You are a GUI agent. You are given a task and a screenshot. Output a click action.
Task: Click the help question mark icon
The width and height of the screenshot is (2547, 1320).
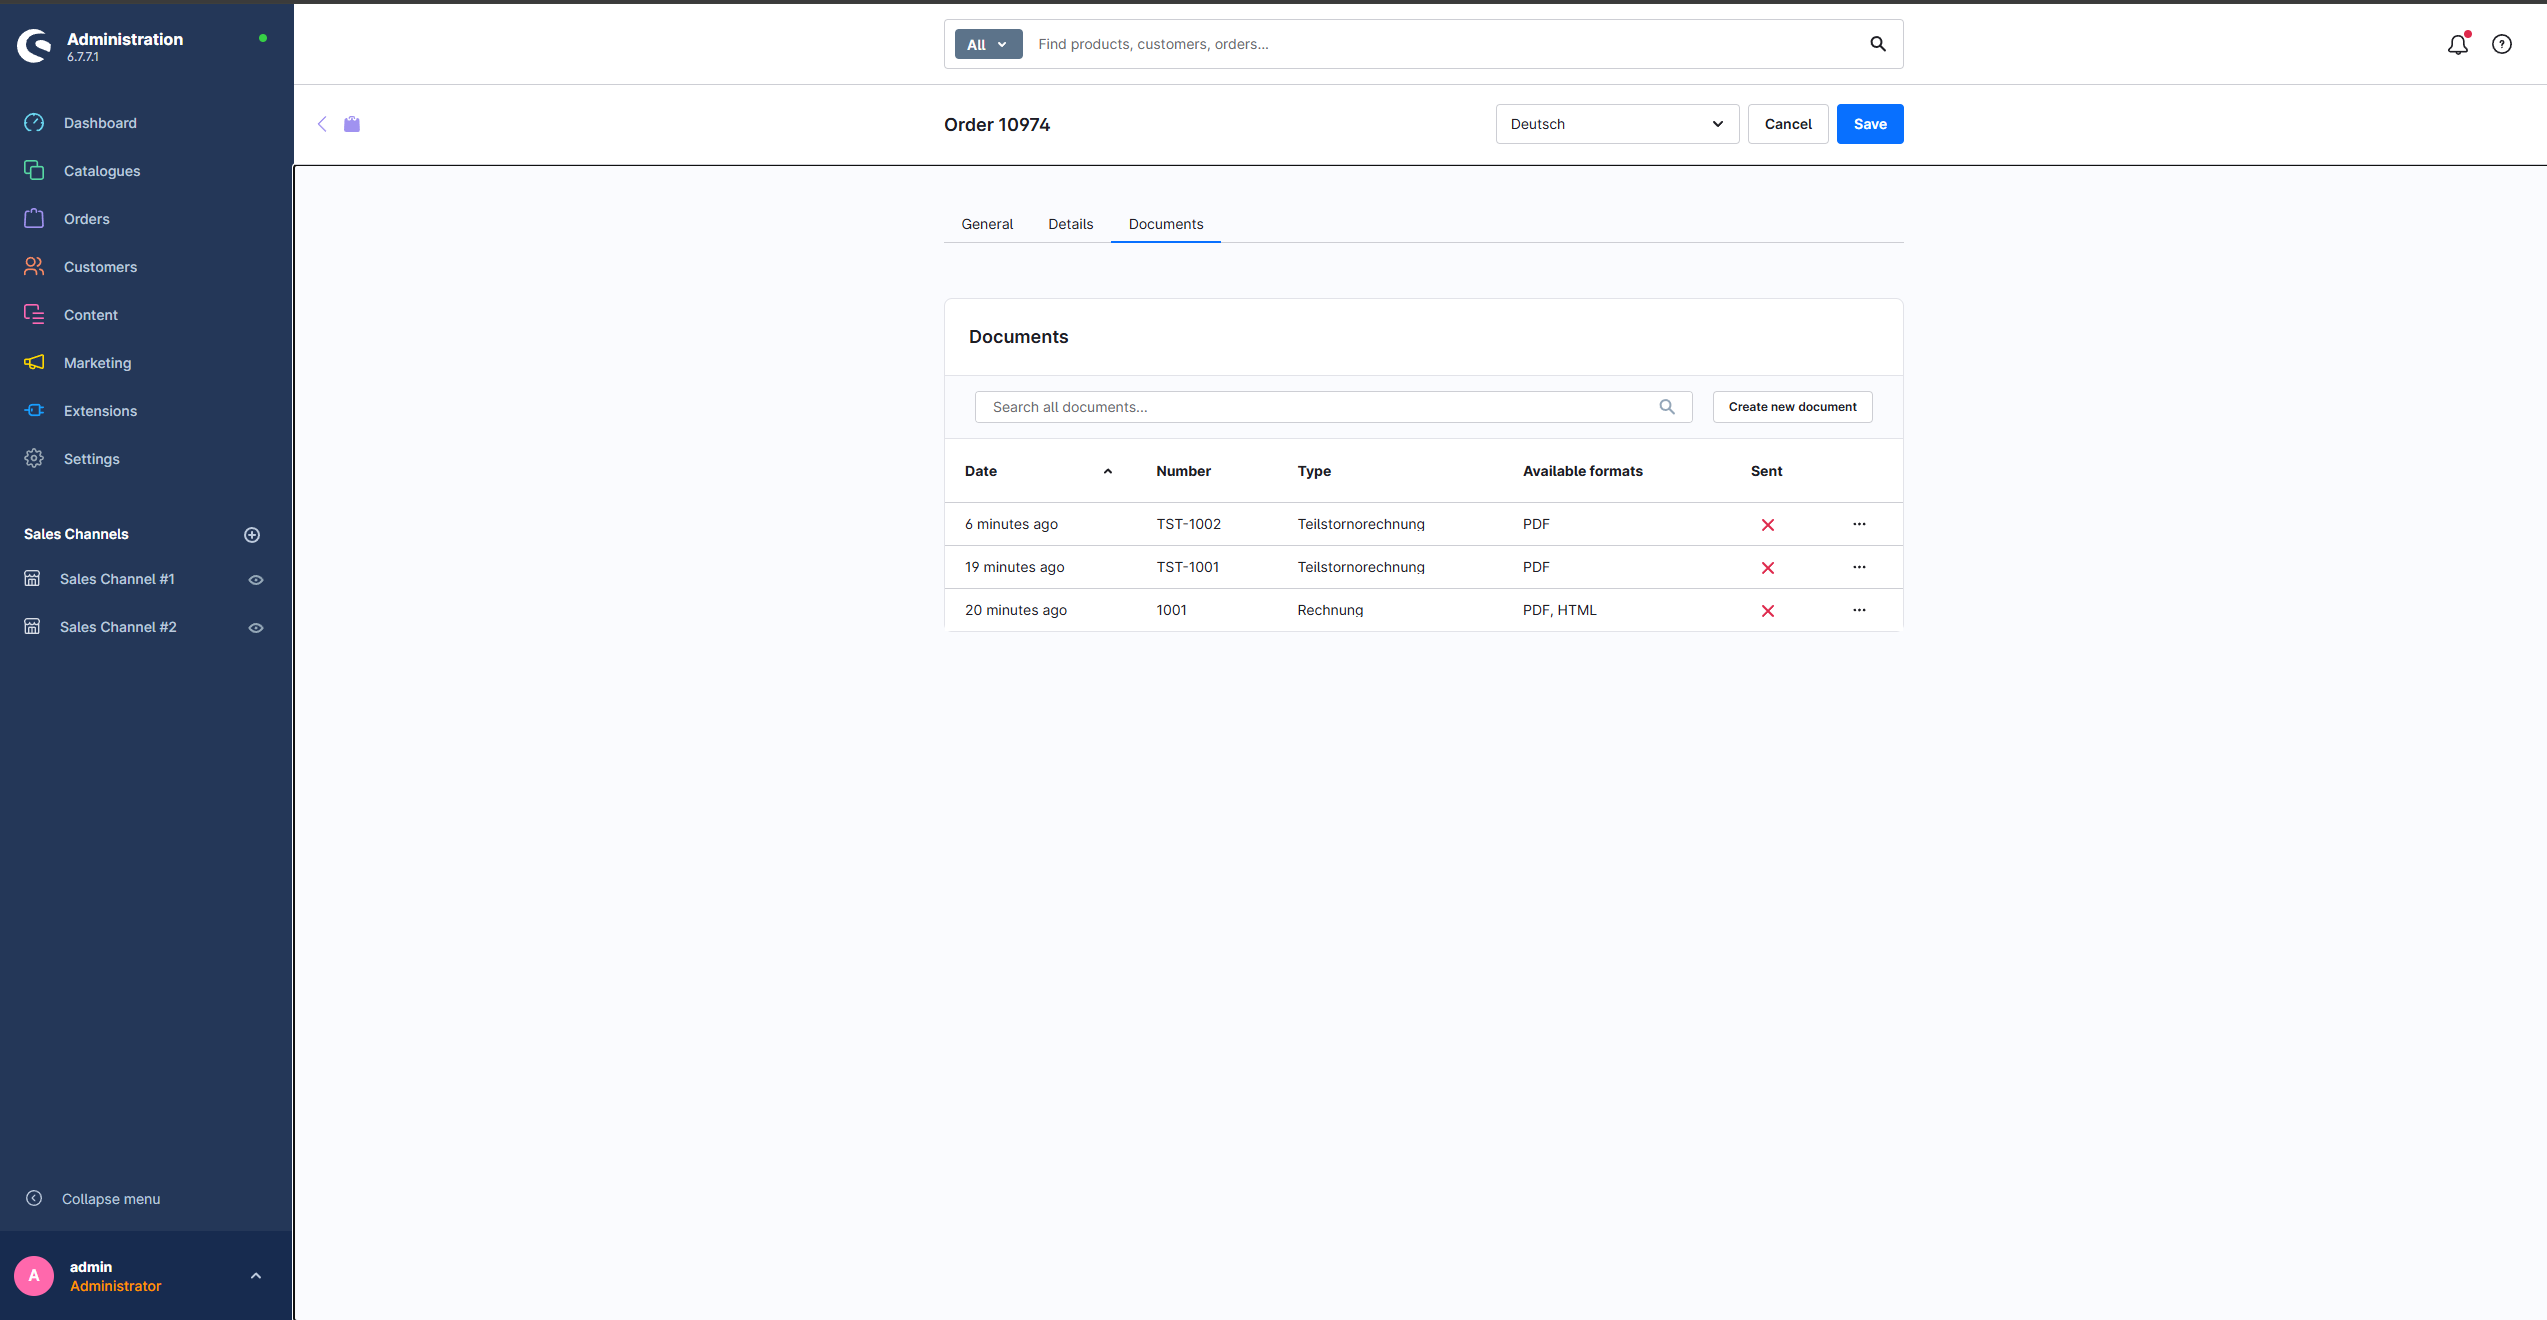[2501, 44]
